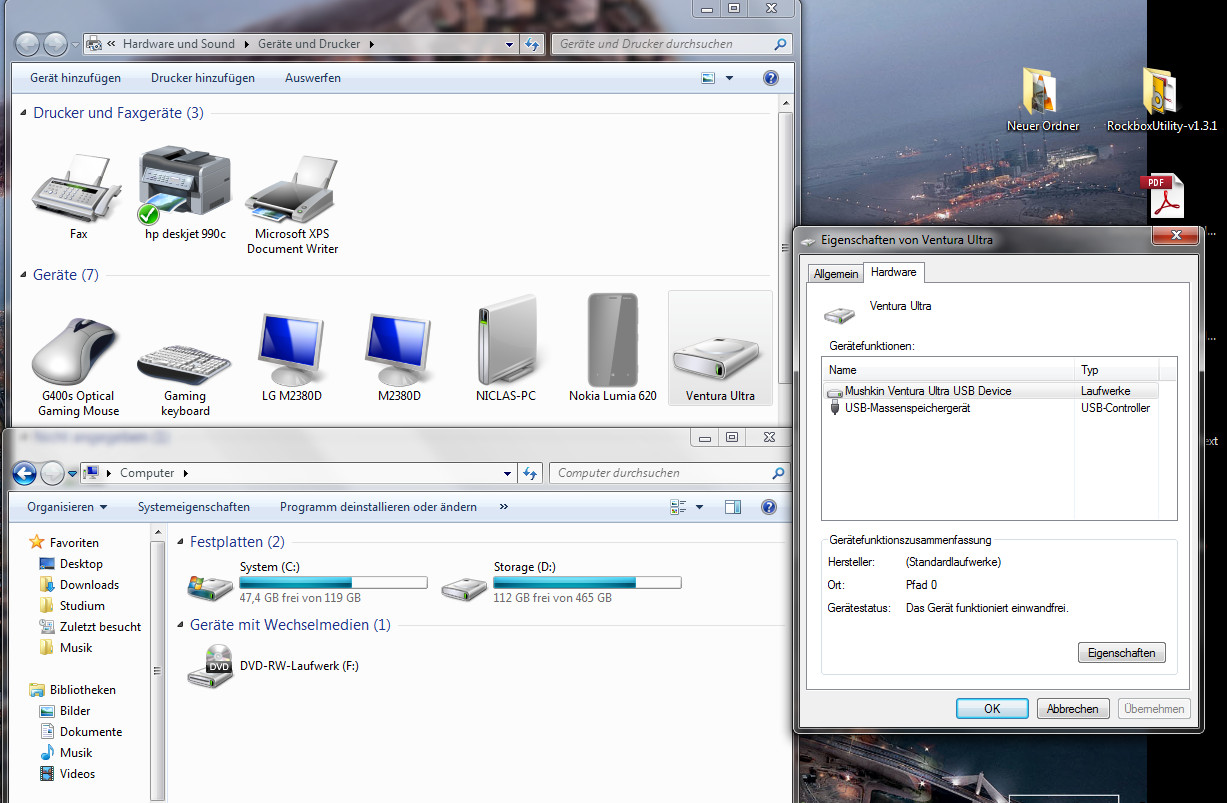Sort device functions by Name column

[x=950, y=370]
